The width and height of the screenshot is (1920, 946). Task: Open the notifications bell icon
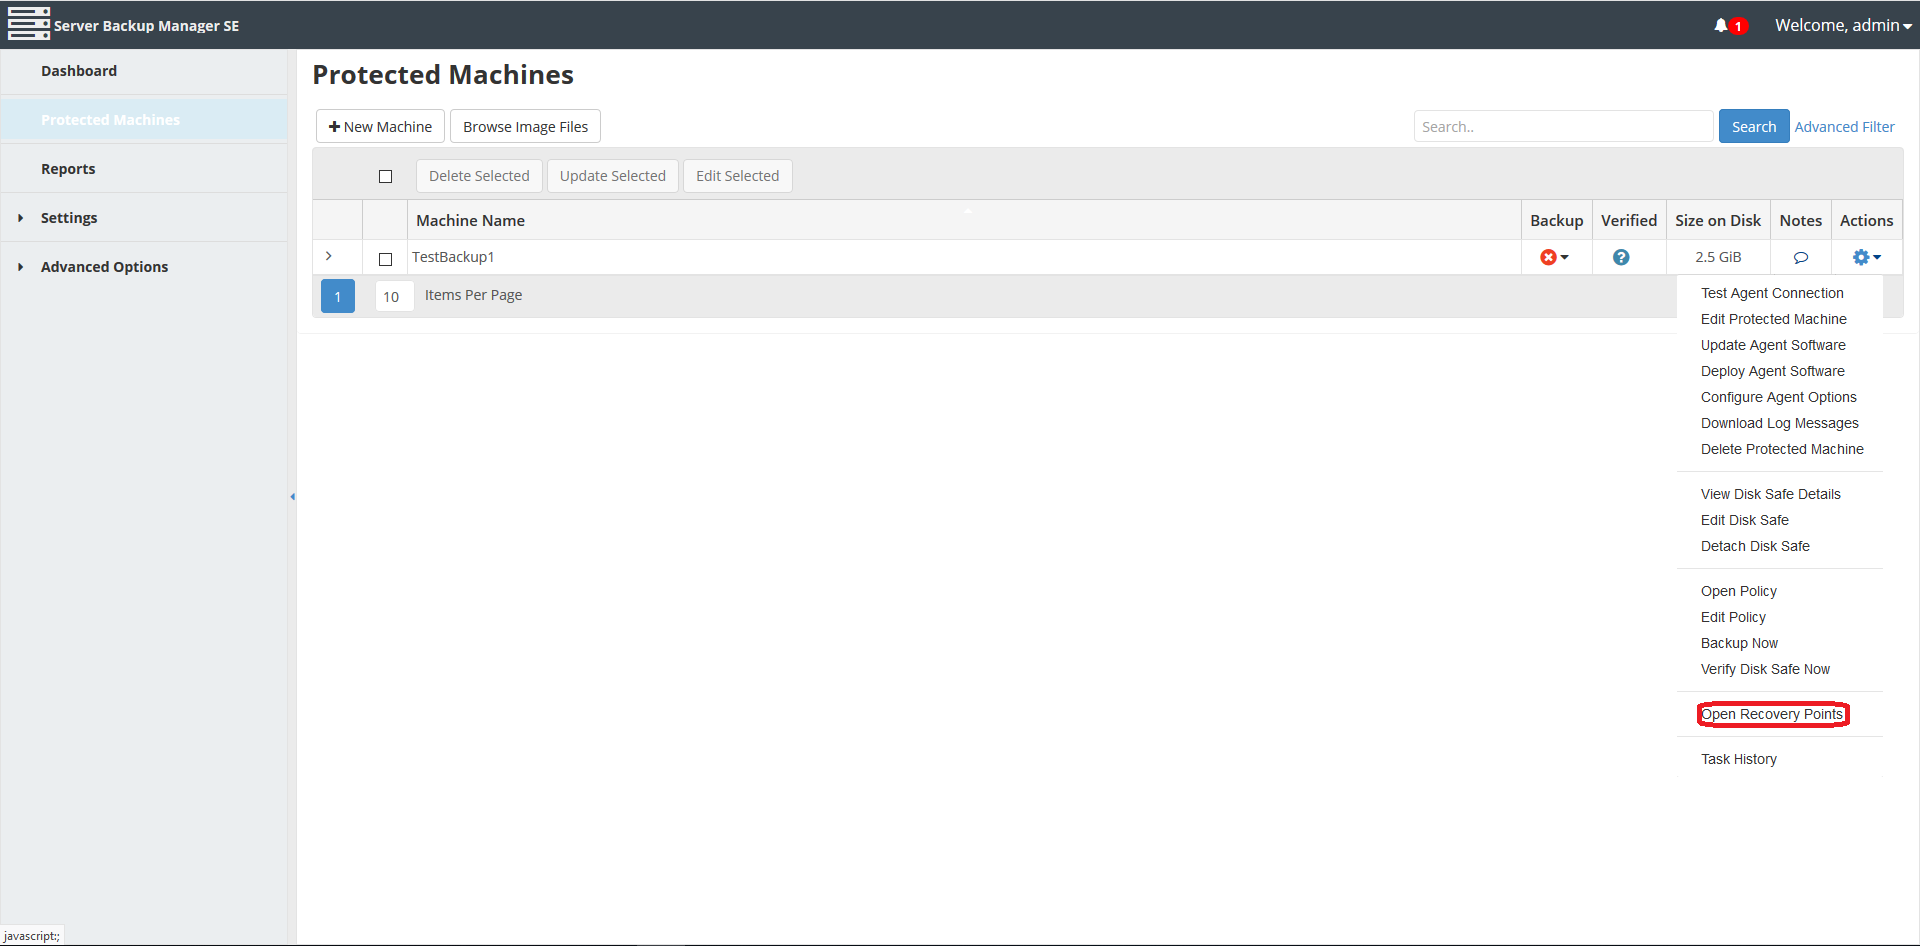tap(1721, 25)
